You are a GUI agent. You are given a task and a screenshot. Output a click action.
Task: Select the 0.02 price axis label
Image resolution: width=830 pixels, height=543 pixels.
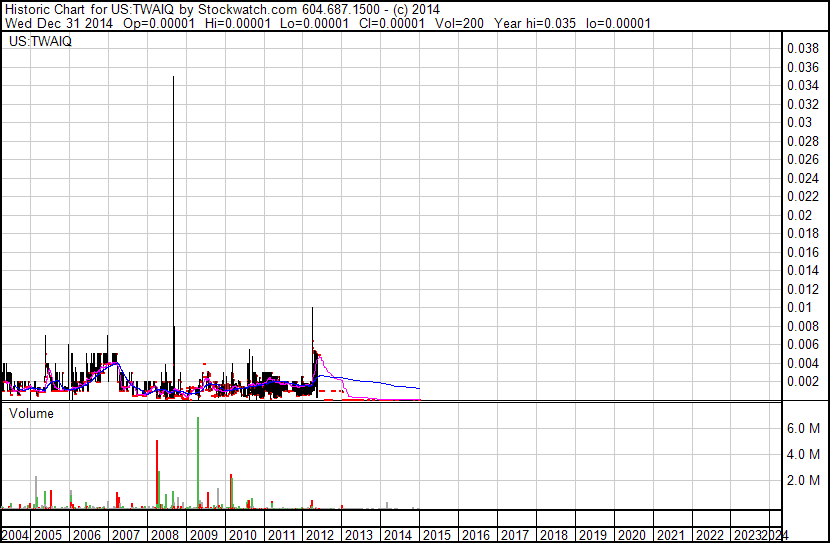tap(798, 215)
